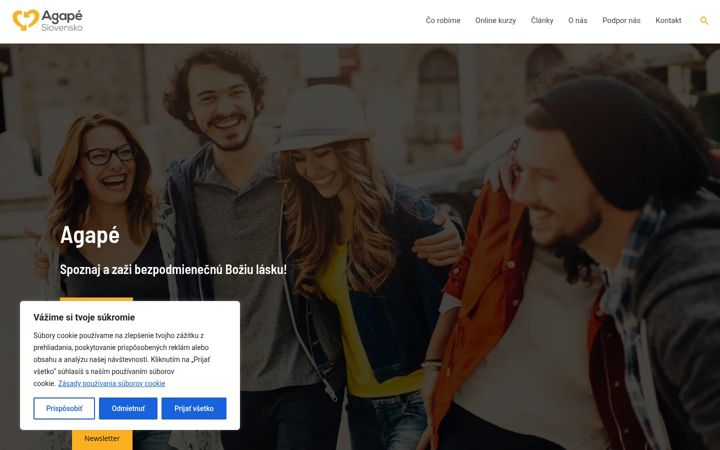Screen dimensions: 720x450
Task: Open the Čo robíme menu
Action: pos(443,21)
